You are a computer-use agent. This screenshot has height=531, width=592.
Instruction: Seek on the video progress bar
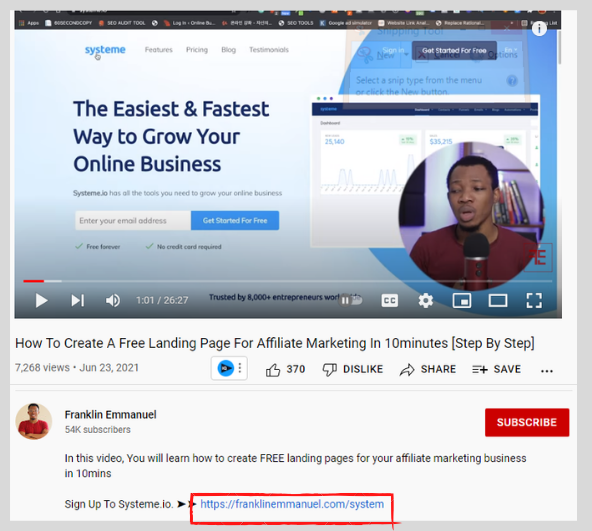pos(288,281)
